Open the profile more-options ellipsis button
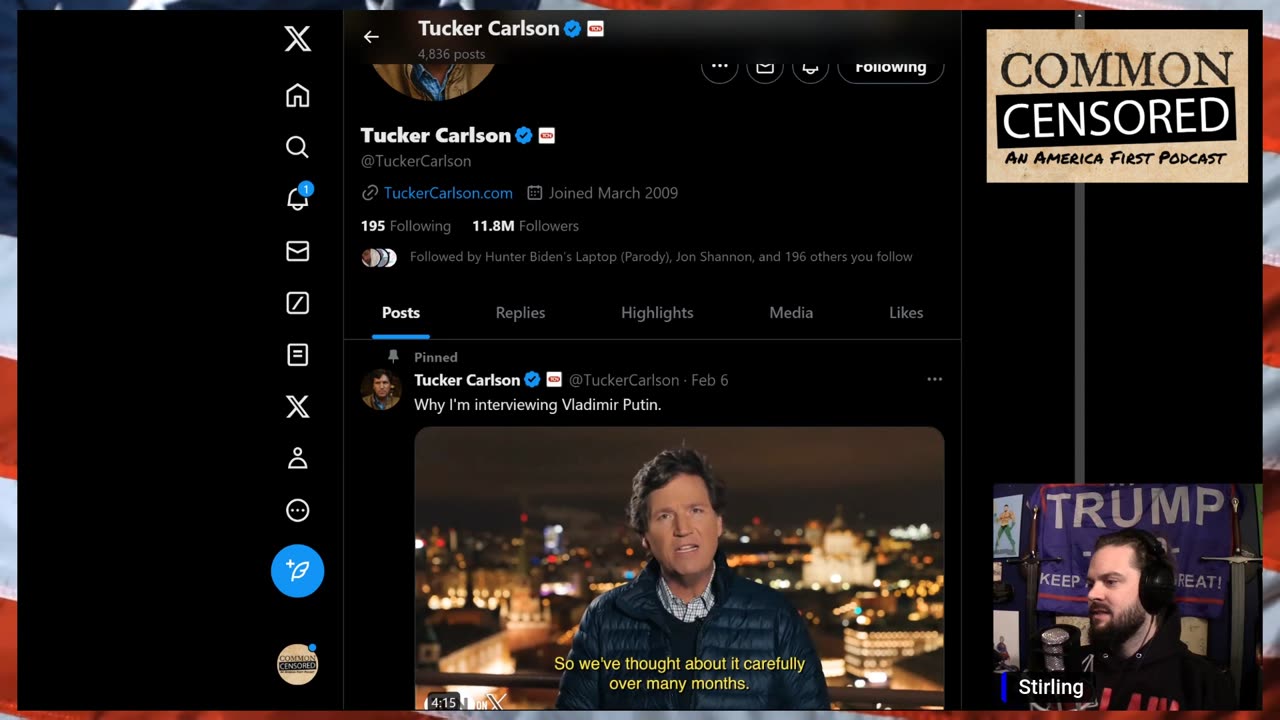 click(x=719, y=66)
